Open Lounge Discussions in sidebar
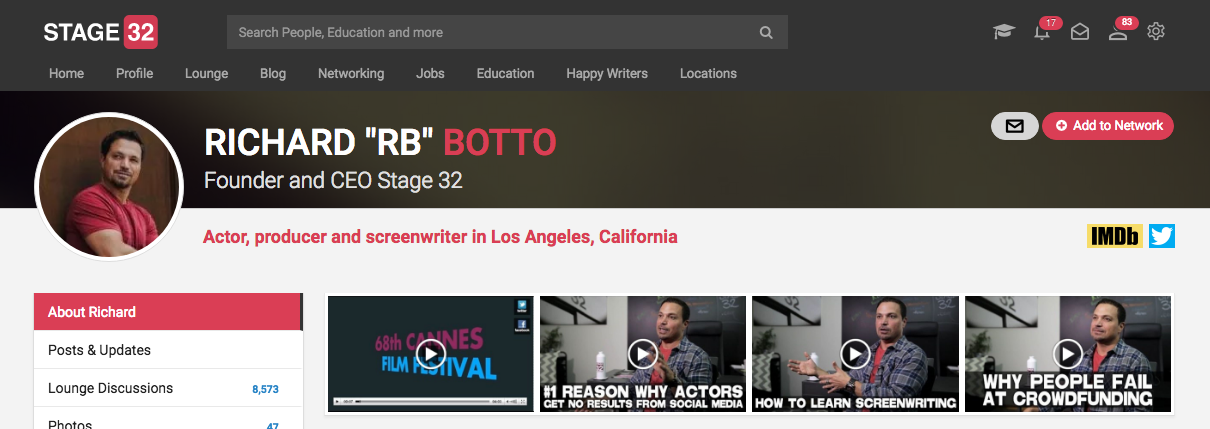 [168, 388]
